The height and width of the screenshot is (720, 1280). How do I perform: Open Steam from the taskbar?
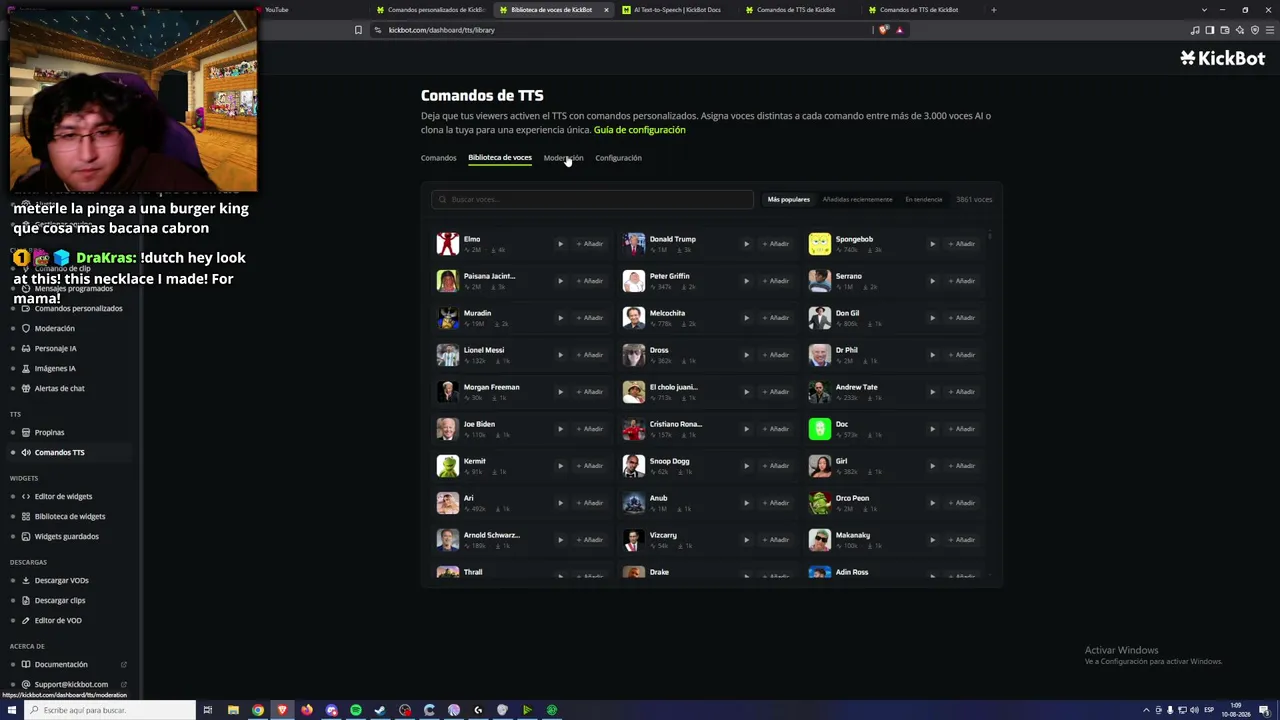tap(380, 710)
